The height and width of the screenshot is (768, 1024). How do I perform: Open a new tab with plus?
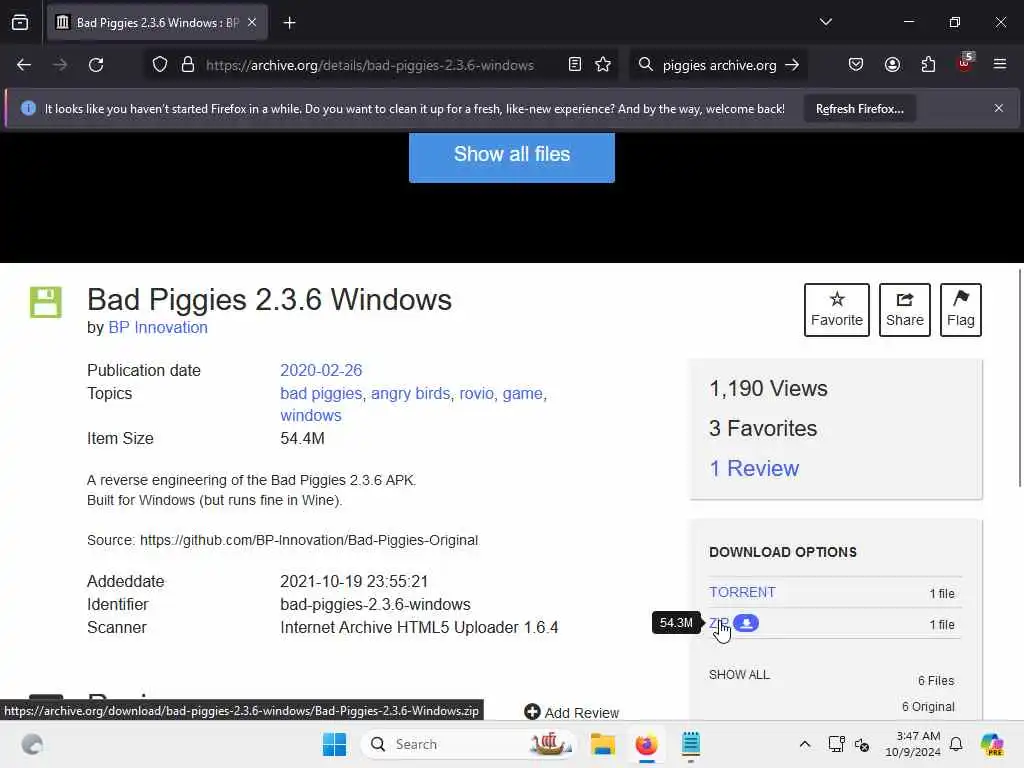(289, 23)
